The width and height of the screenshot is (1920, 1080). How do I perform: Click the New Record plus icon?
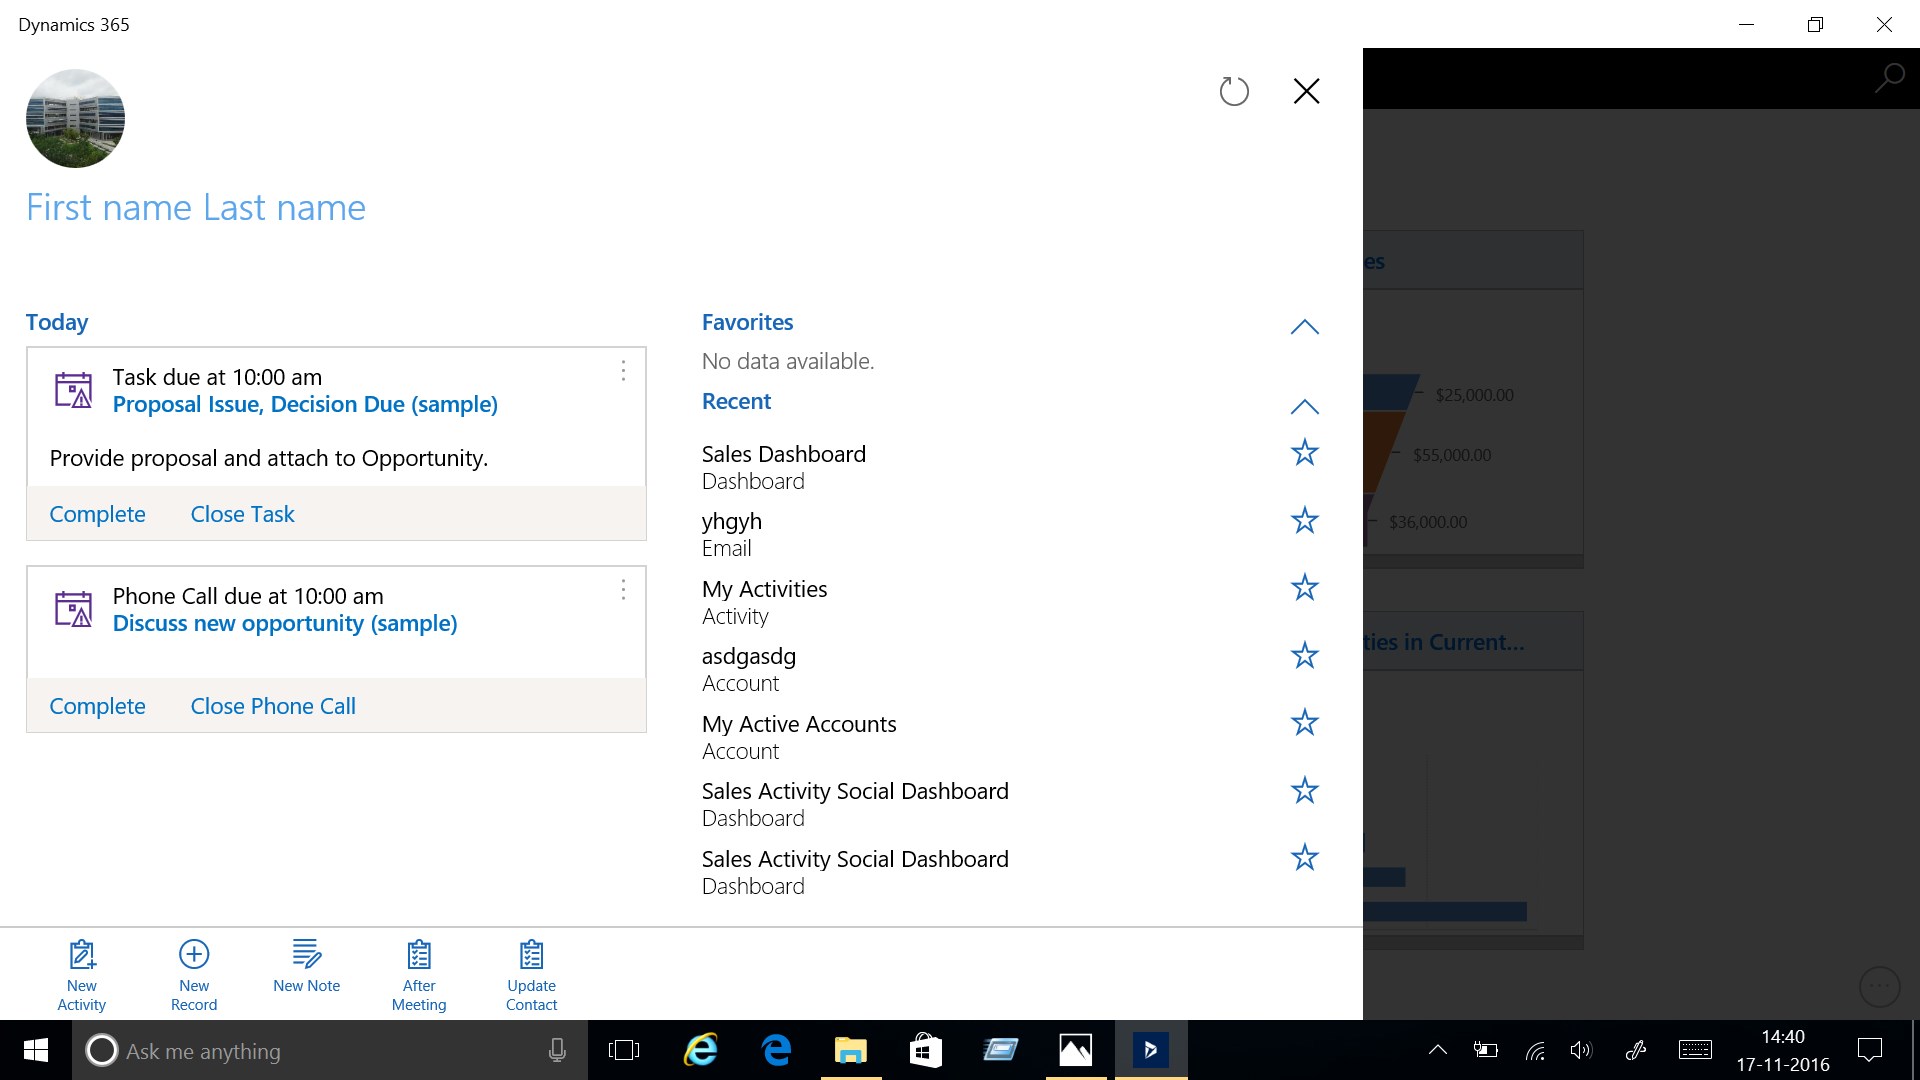pyautogui.click(x=194, y=954)
